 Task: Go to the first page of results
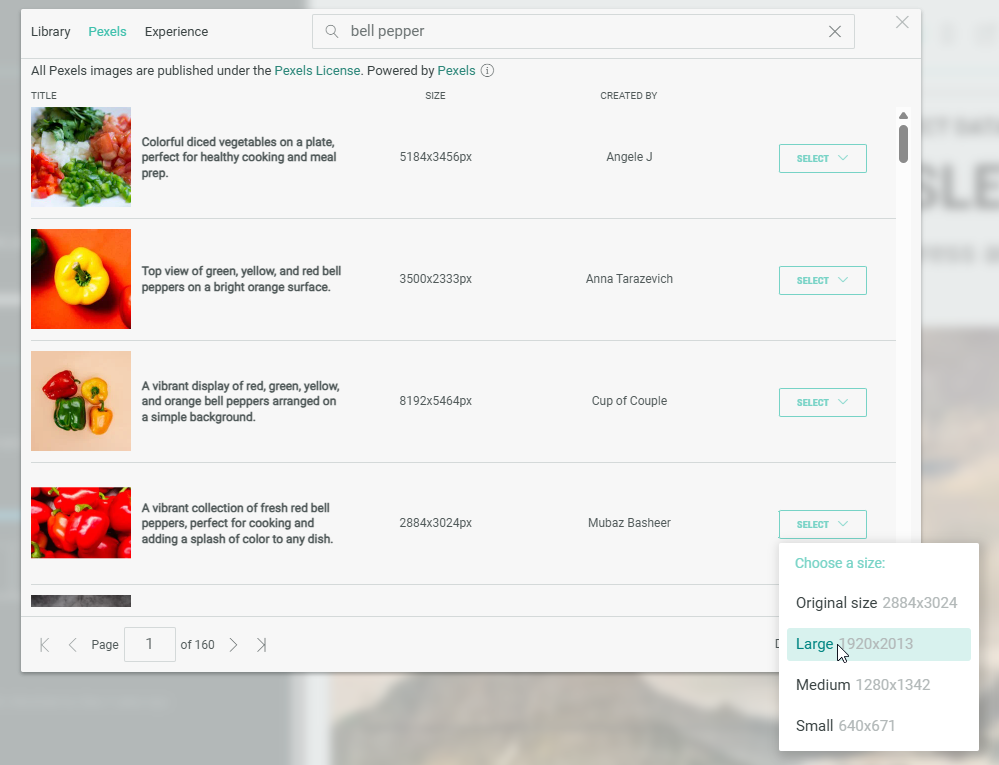tap(44, 645)
